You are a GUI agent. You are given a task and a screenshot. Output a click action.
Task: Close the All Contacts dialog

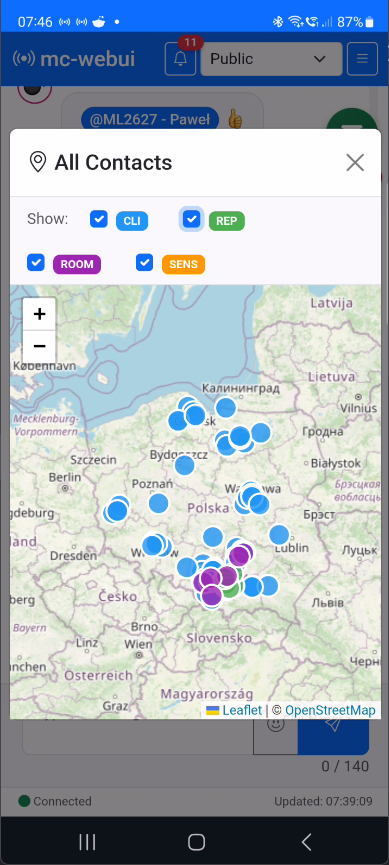(355, 163)
